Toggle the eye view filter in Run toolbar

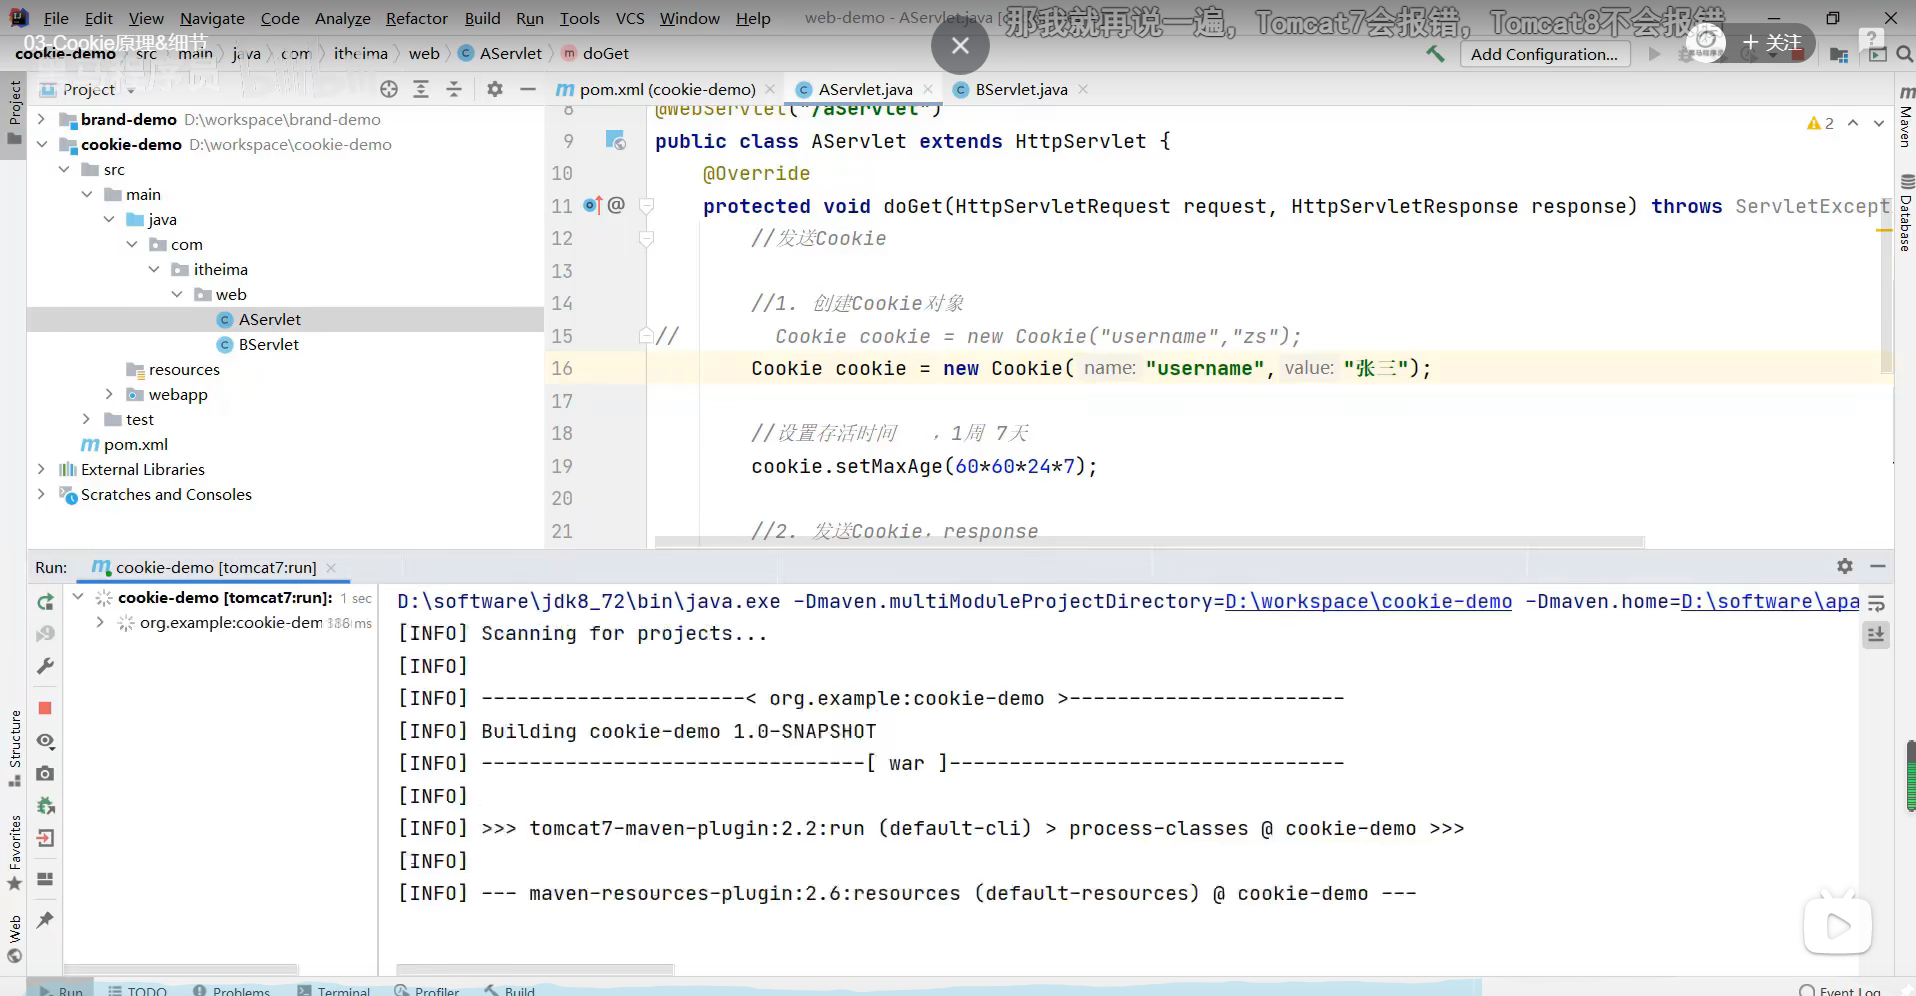tap(45, 741)
